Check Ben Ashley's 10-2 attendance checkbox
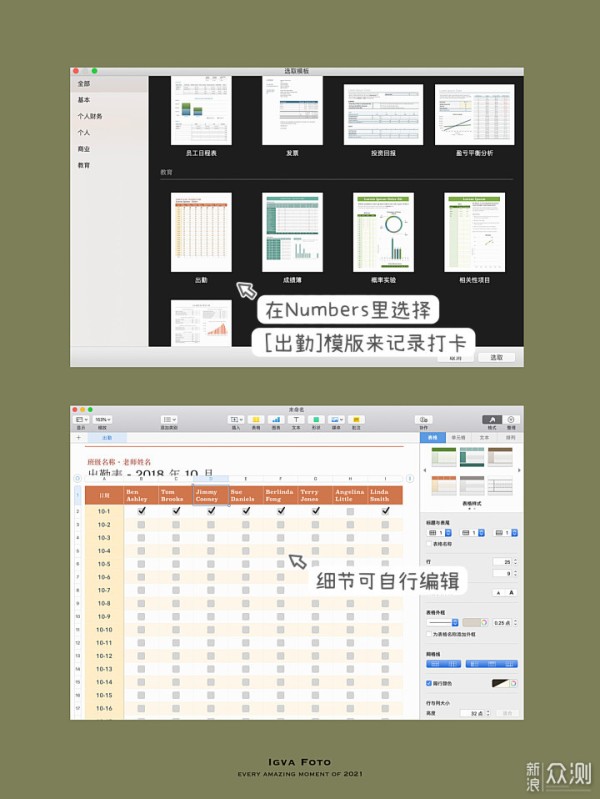600x799 pixels. (x=141, y=524)
